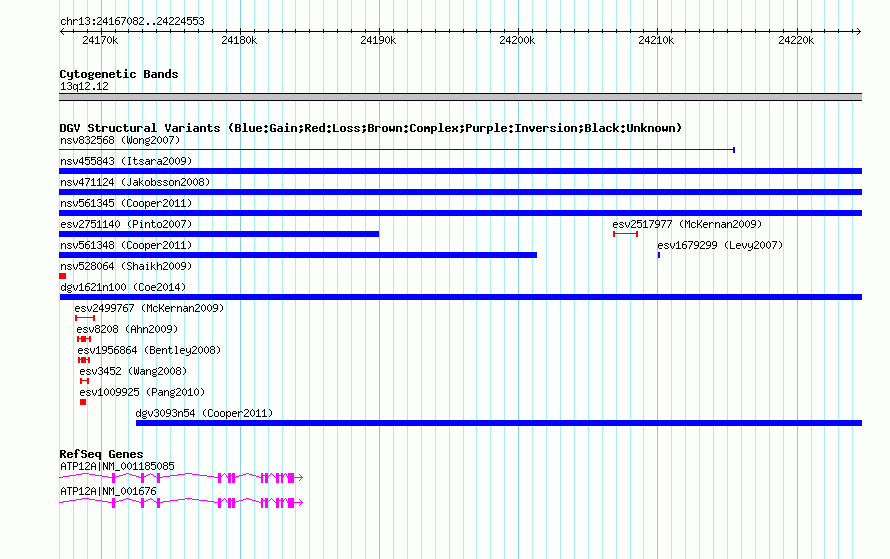Click the 24200k ruler tick label
This screenshot has width=890, height=559.
[517, 40]
